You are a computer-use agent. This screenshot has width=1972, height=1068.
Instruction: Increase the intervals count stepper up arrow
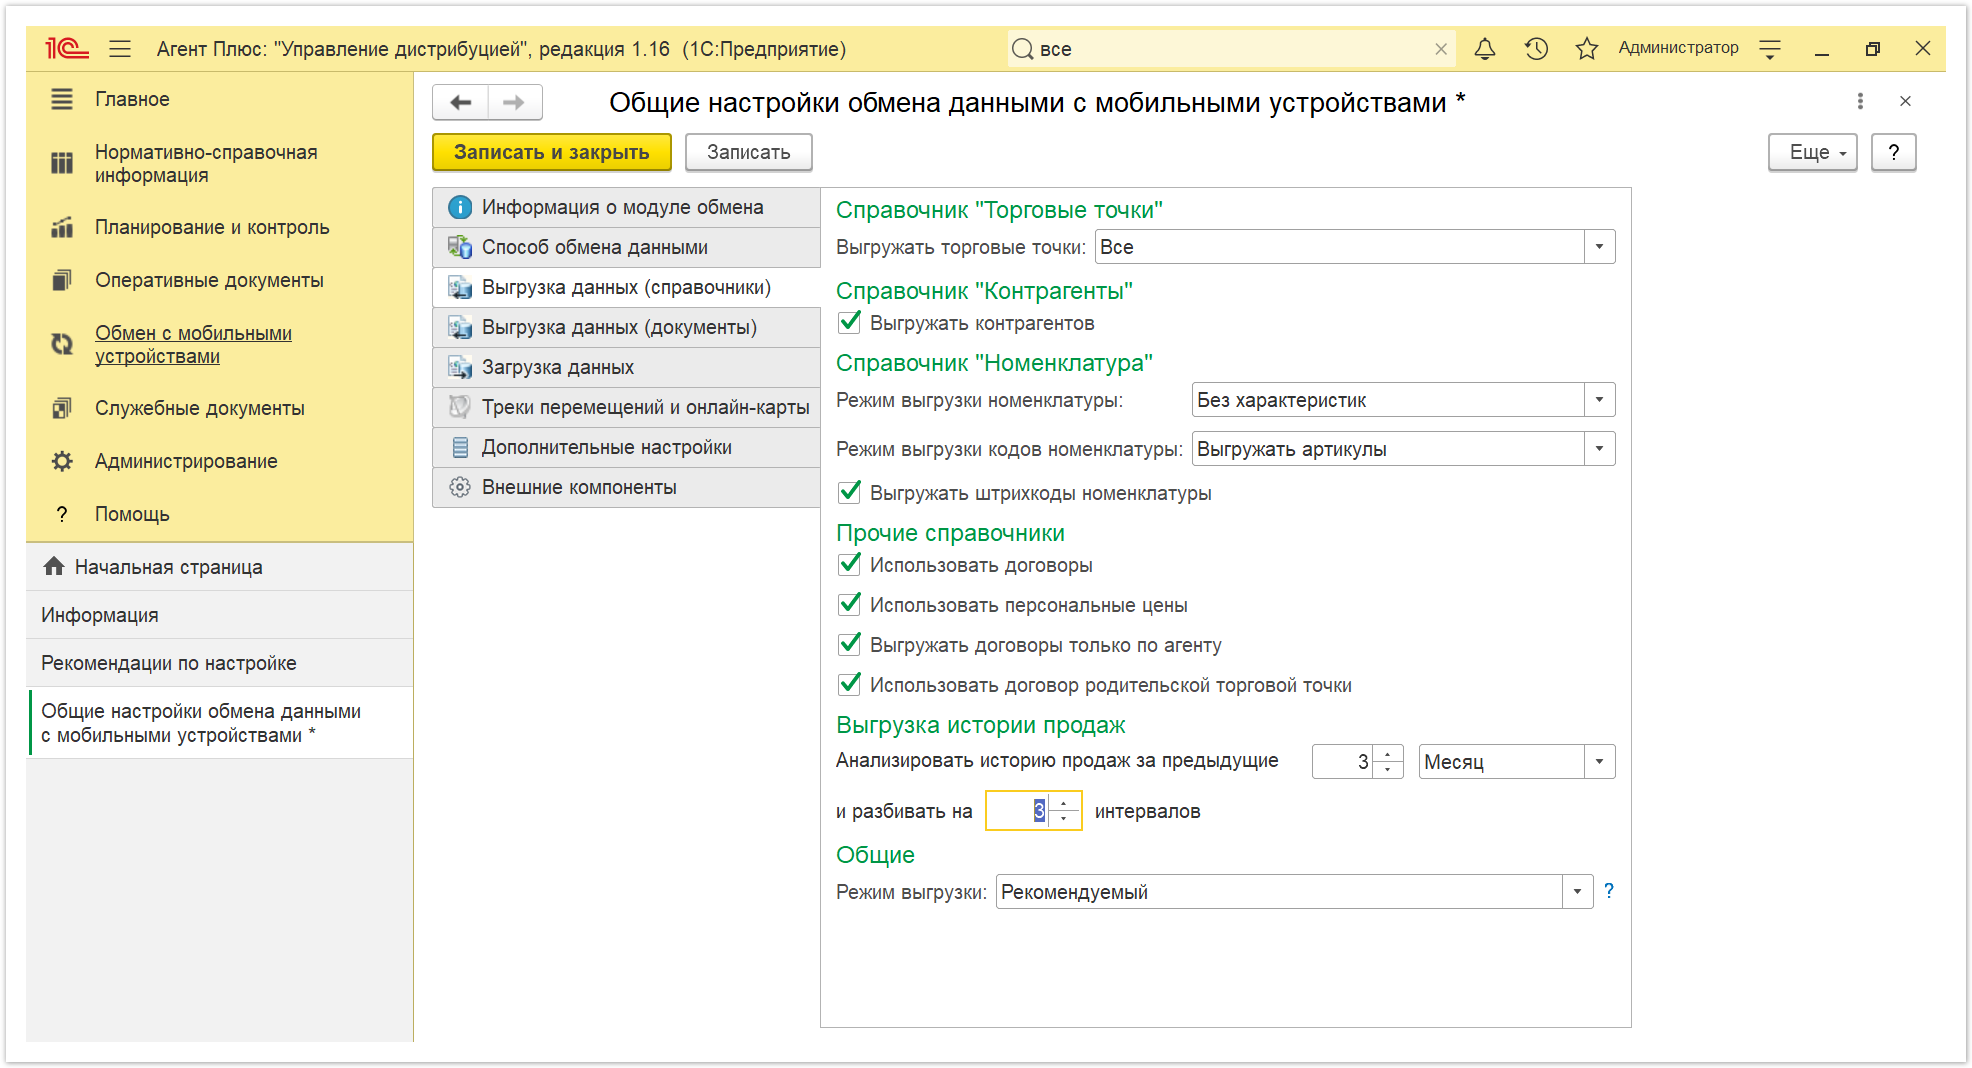[x=1064, y=803]
